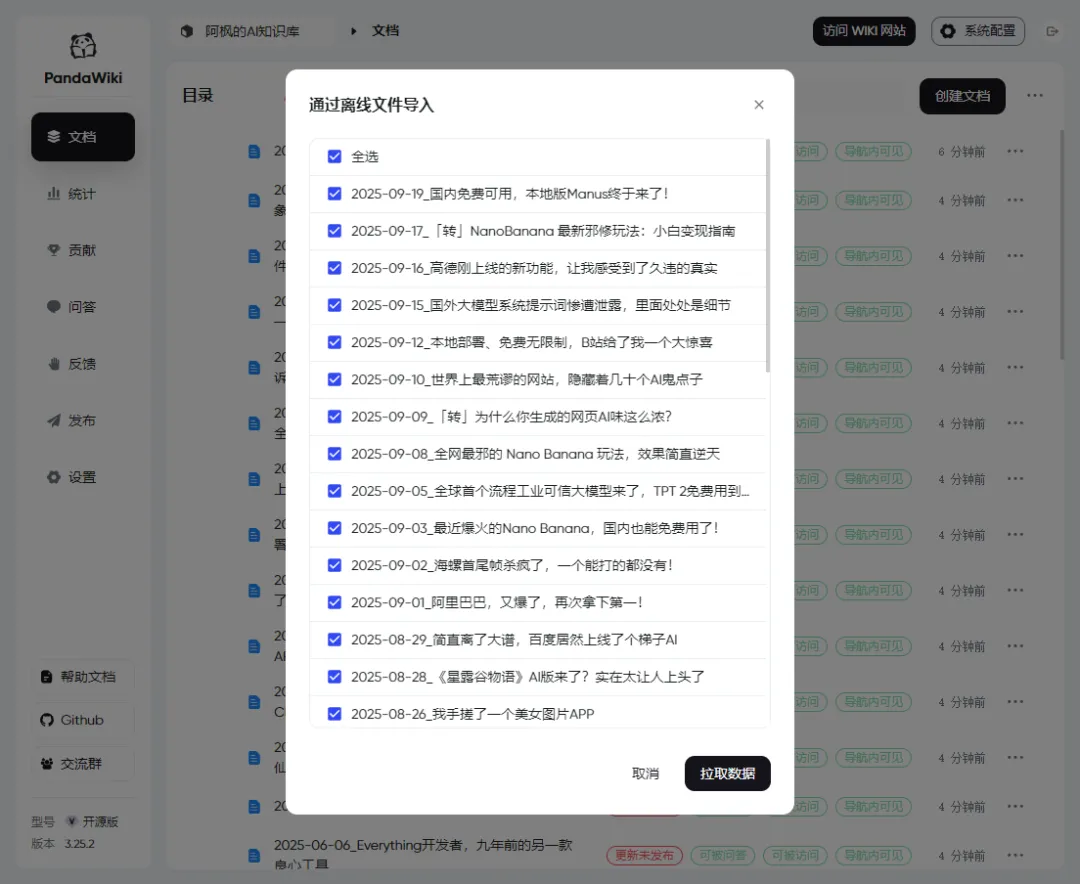Screen dimensions: 1080x884
Task: Uncheck the 2025-08-26 美女图片APP entry
Action: click(x=334, y=715)
